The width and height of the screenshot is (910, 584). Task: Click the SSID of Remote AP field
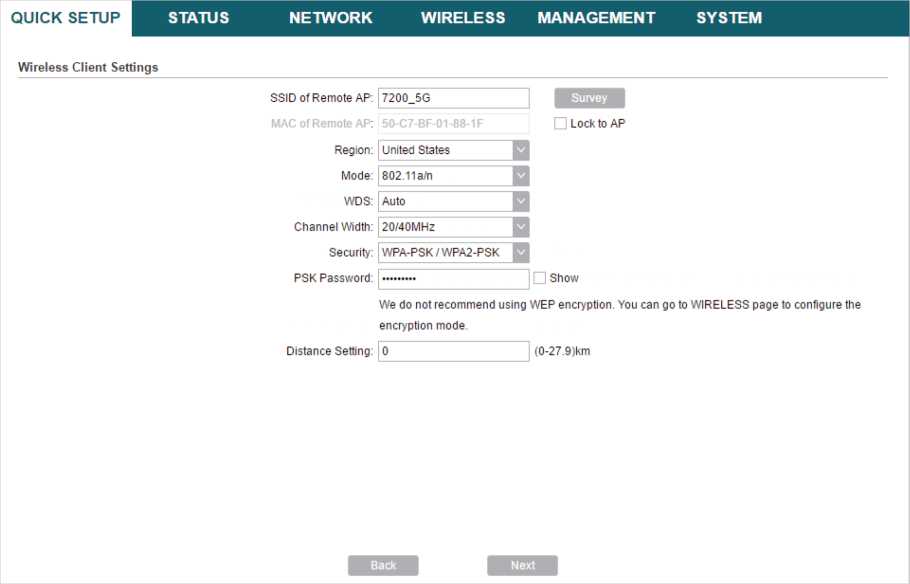(x=453, y=98)
